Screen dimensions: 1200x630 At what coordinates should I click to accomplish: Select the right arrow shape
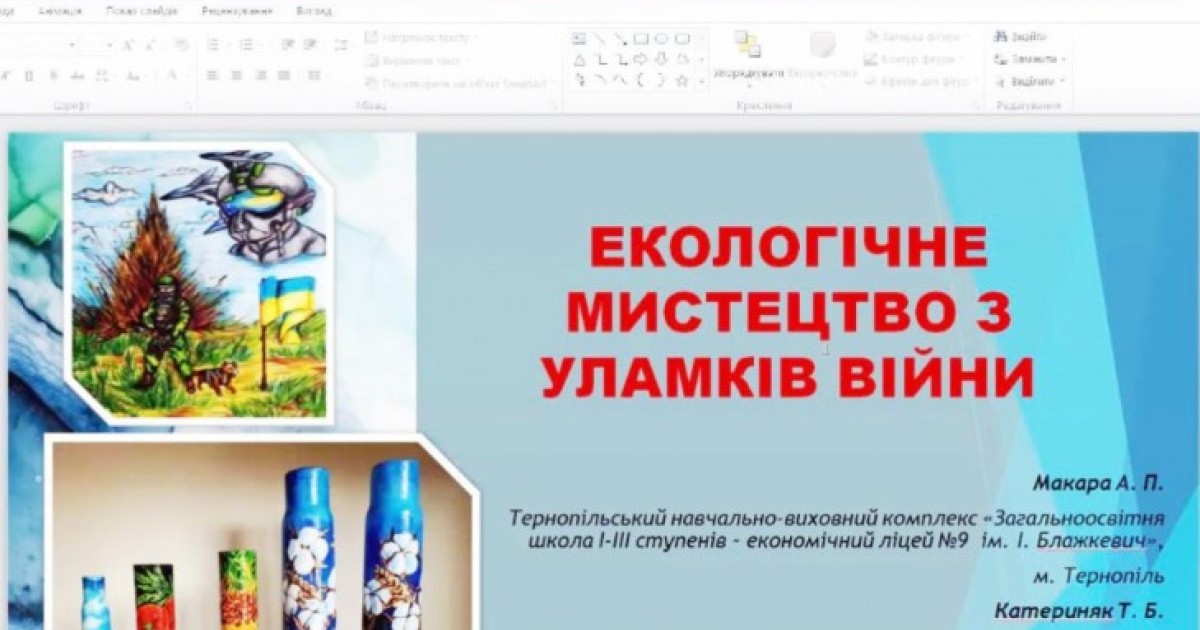click(x=640, y=60)
